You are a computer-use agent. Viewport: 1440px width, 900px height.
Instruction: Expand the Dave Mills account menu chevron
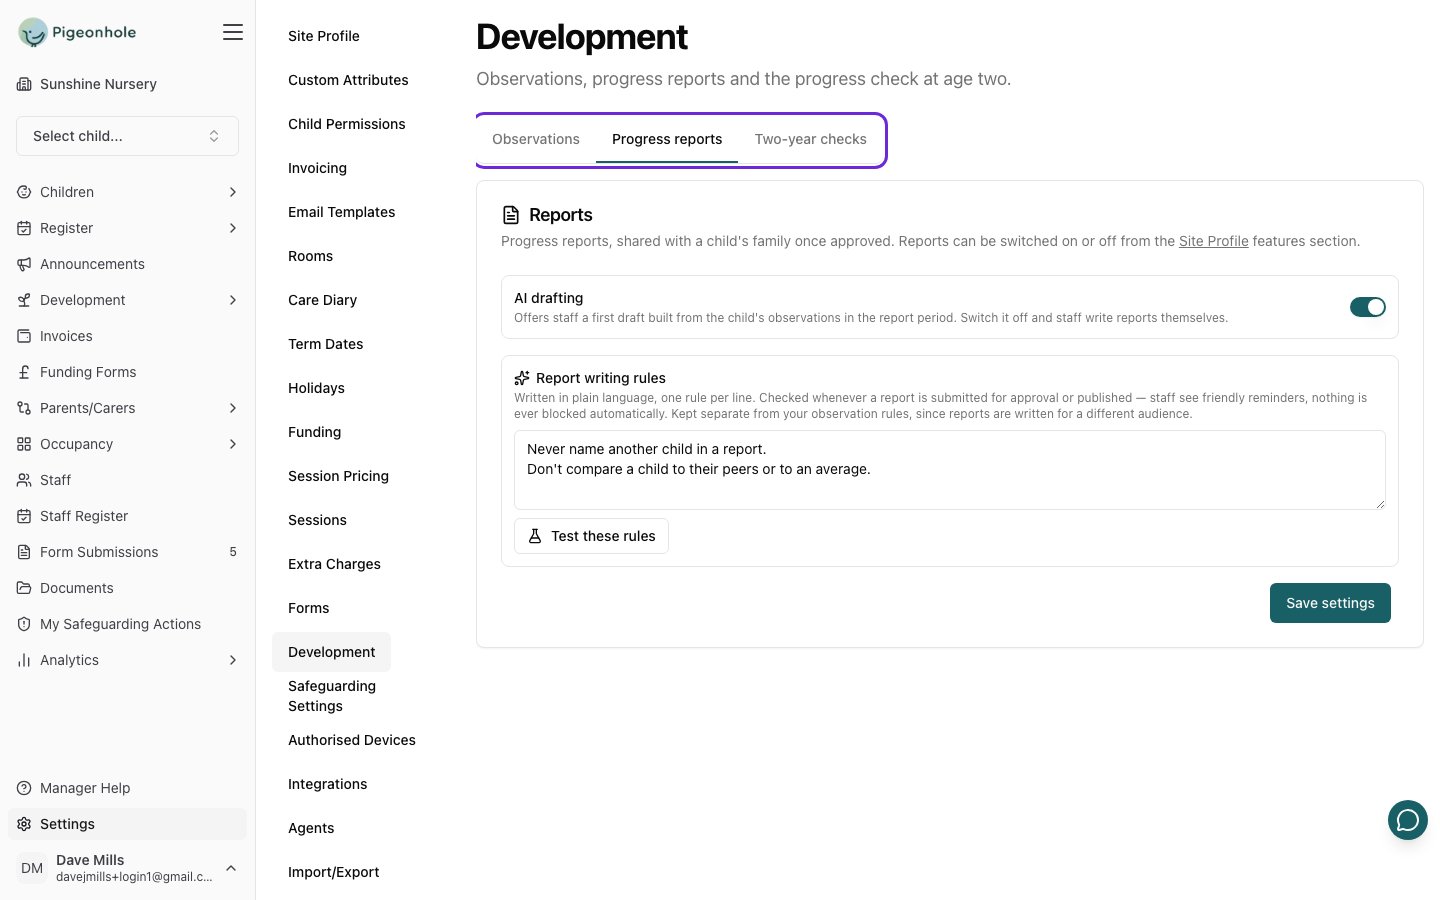click(x=231, y=868)
